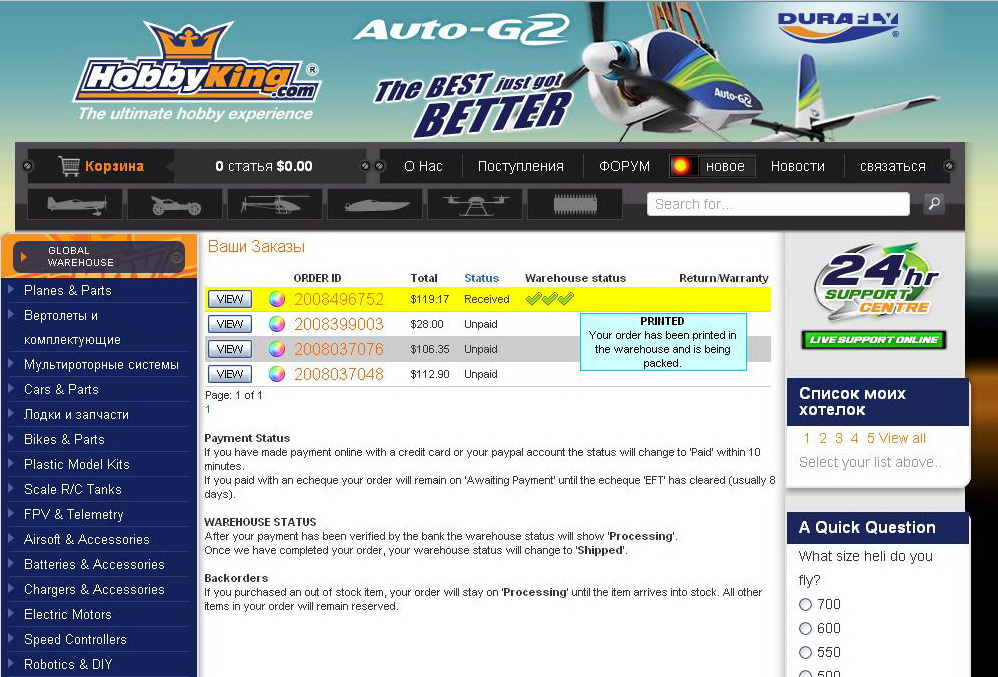998x677 pixels.
Task: Click the Durafly logo in the banner
Action: 838,26
